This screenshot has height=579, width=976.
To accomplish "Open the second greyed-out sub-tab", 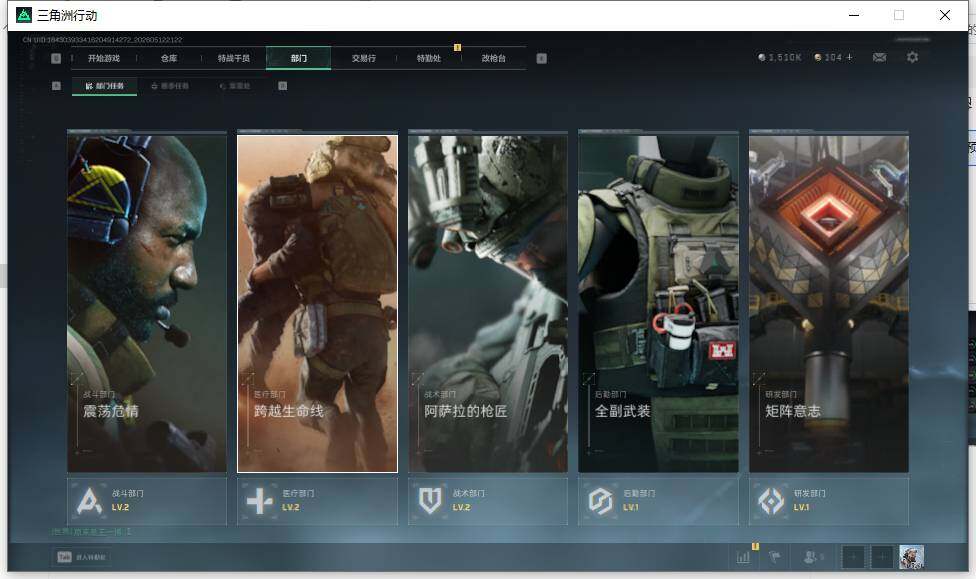I will tap(170, 86).
